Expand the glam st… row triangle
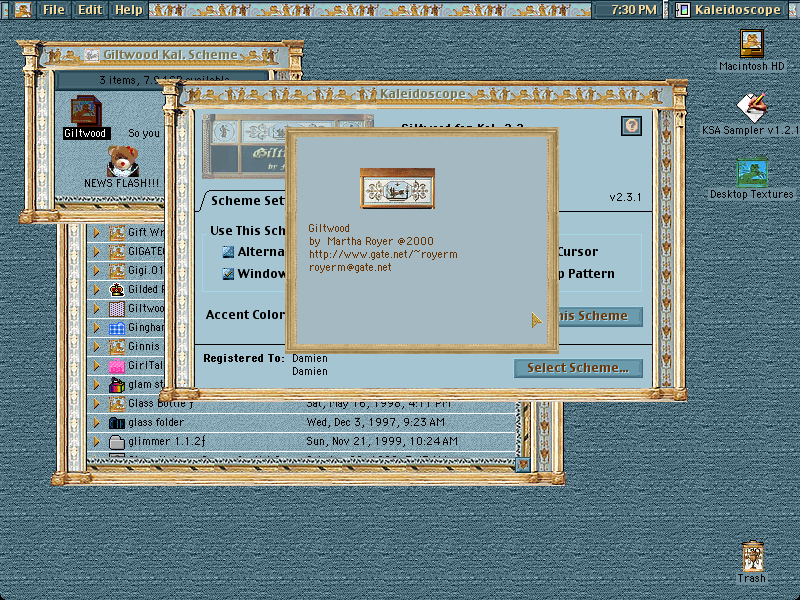The image size is (800, 600). coord(96,385)
